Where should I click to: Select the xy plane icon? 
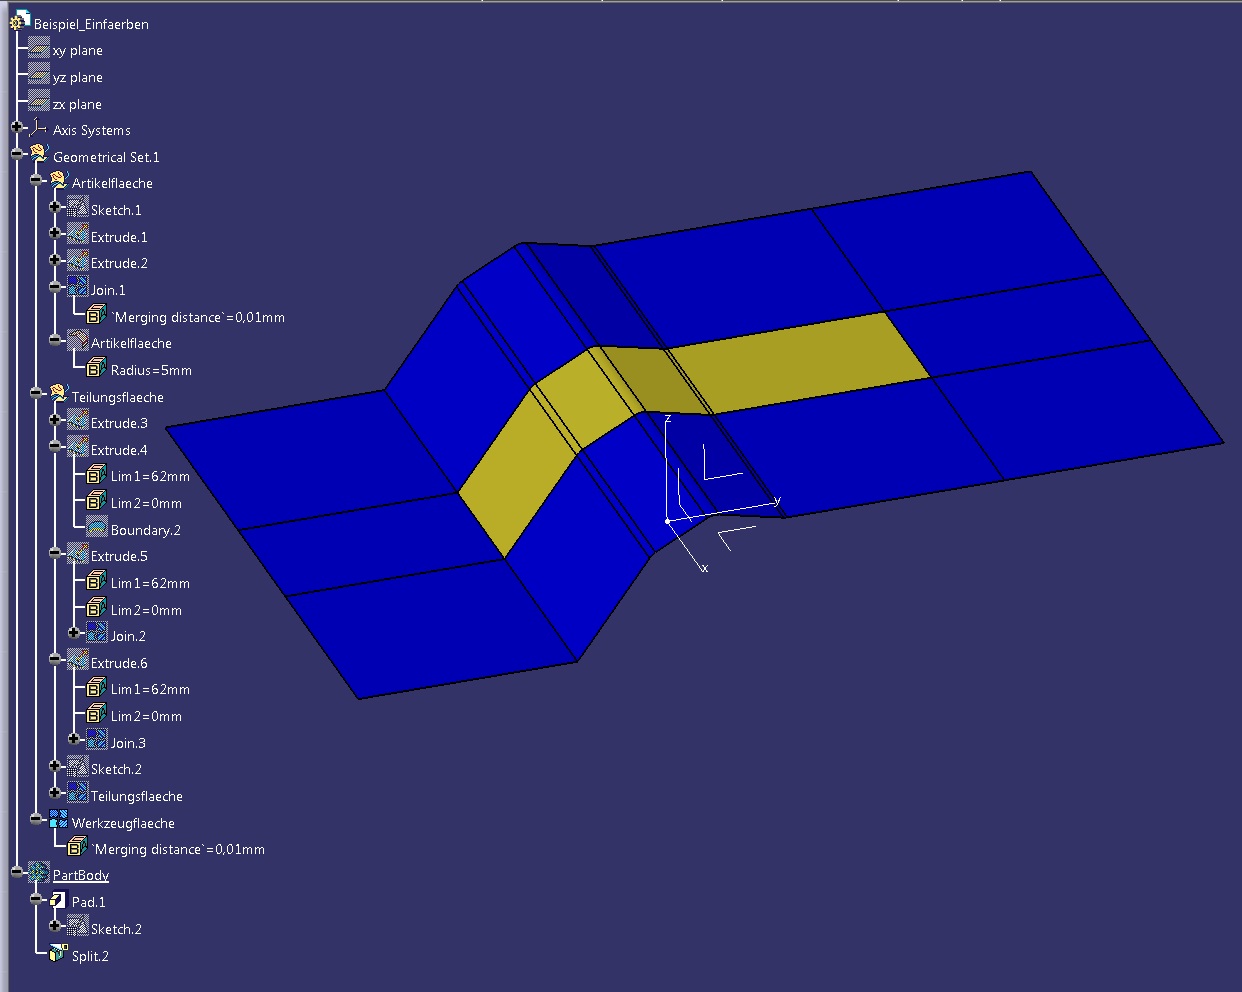[39, 49]
